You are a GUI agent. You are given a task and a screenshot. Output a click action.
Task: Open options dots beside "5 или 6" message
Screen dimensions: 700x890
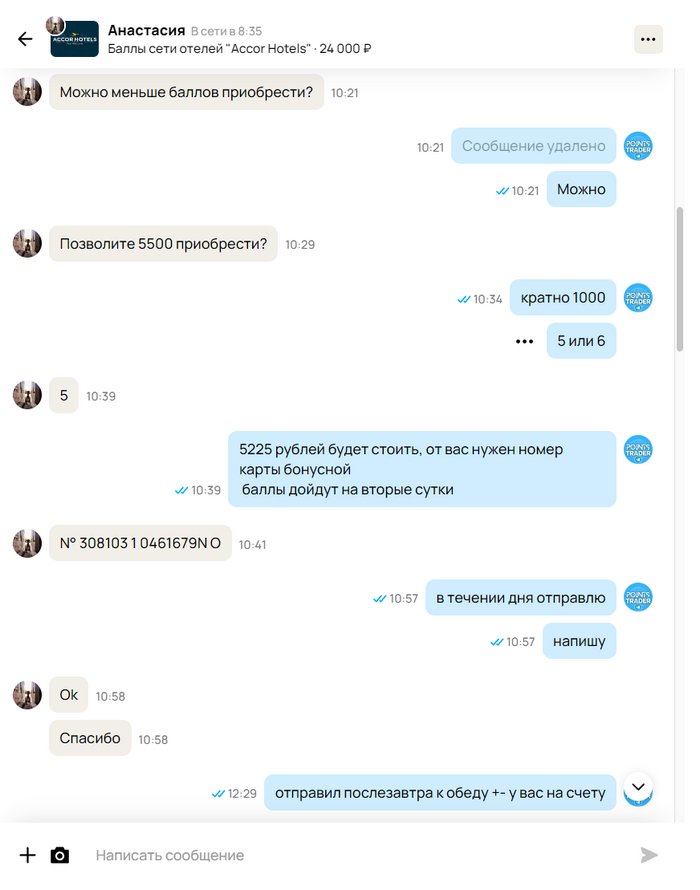524,341
